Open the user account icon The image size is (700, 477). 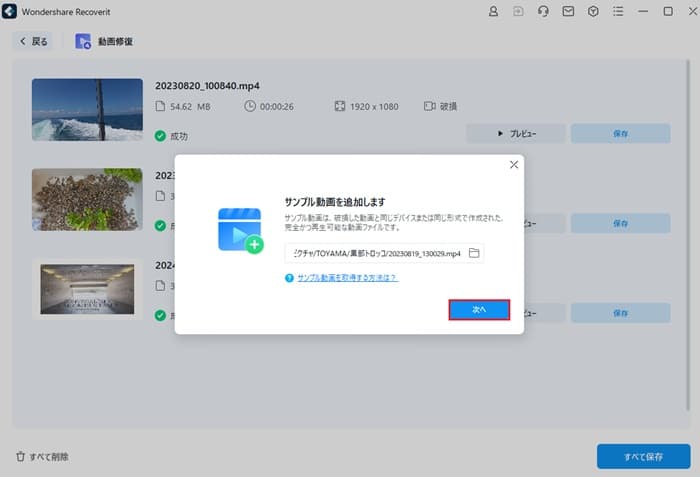493,11
